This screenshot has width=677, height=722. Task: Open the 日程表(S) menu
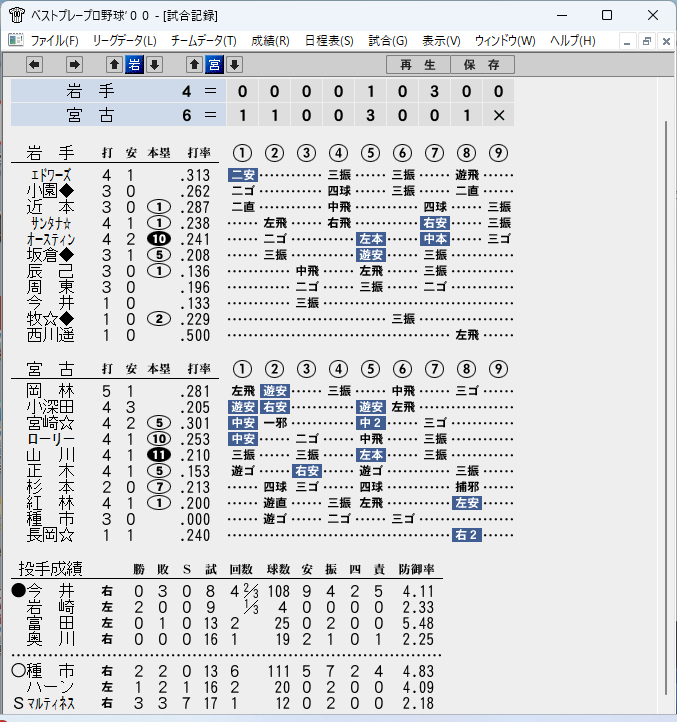pos(329,41)
